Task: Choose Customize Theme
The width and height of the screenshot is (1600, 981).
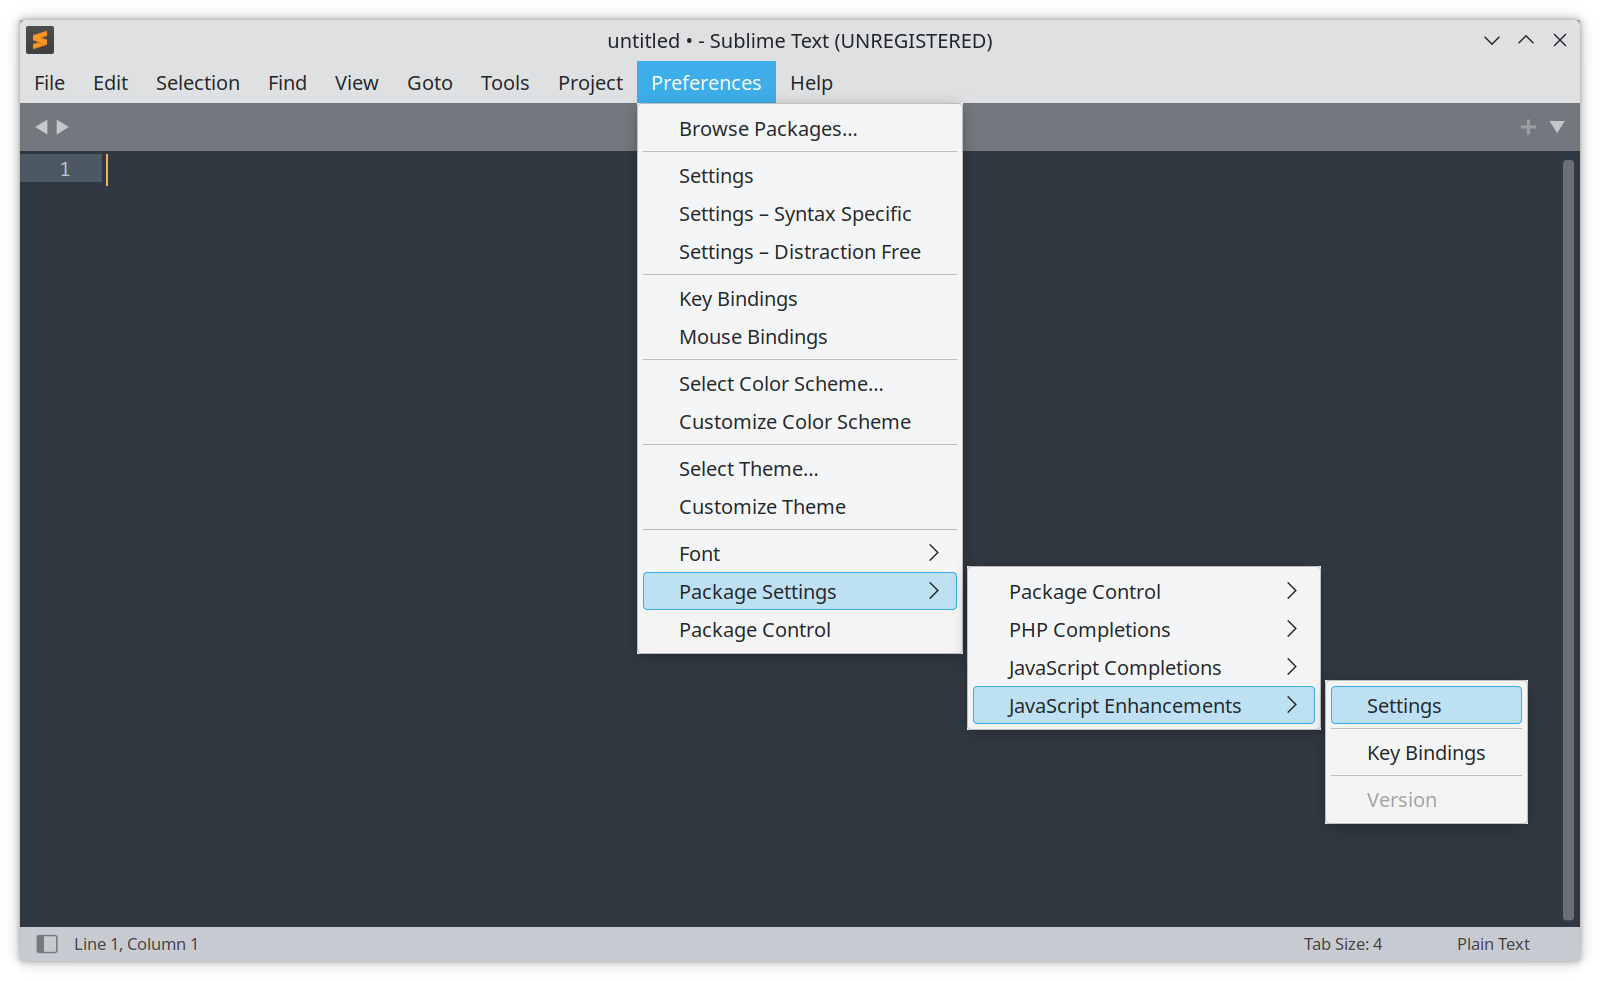Action: coord(800,507)
